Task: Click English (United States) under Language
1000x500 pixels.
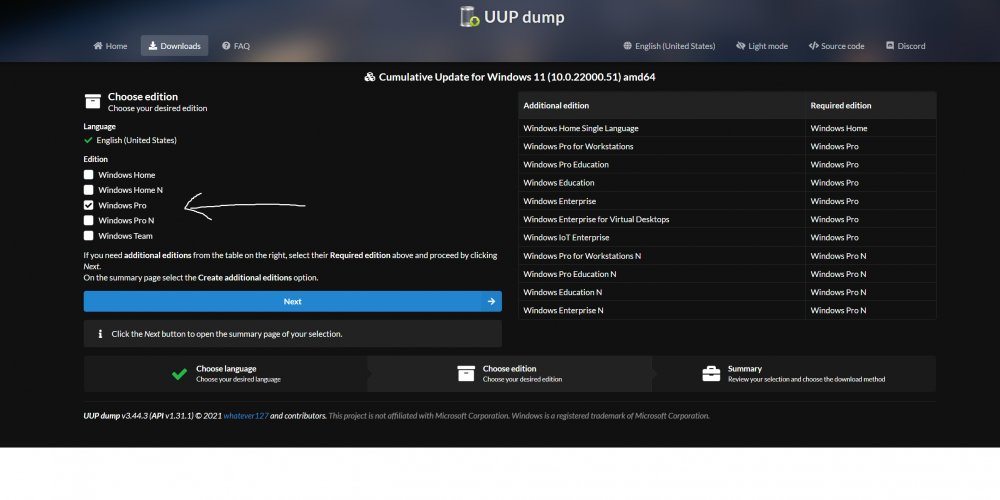Action: coord(136,140)
